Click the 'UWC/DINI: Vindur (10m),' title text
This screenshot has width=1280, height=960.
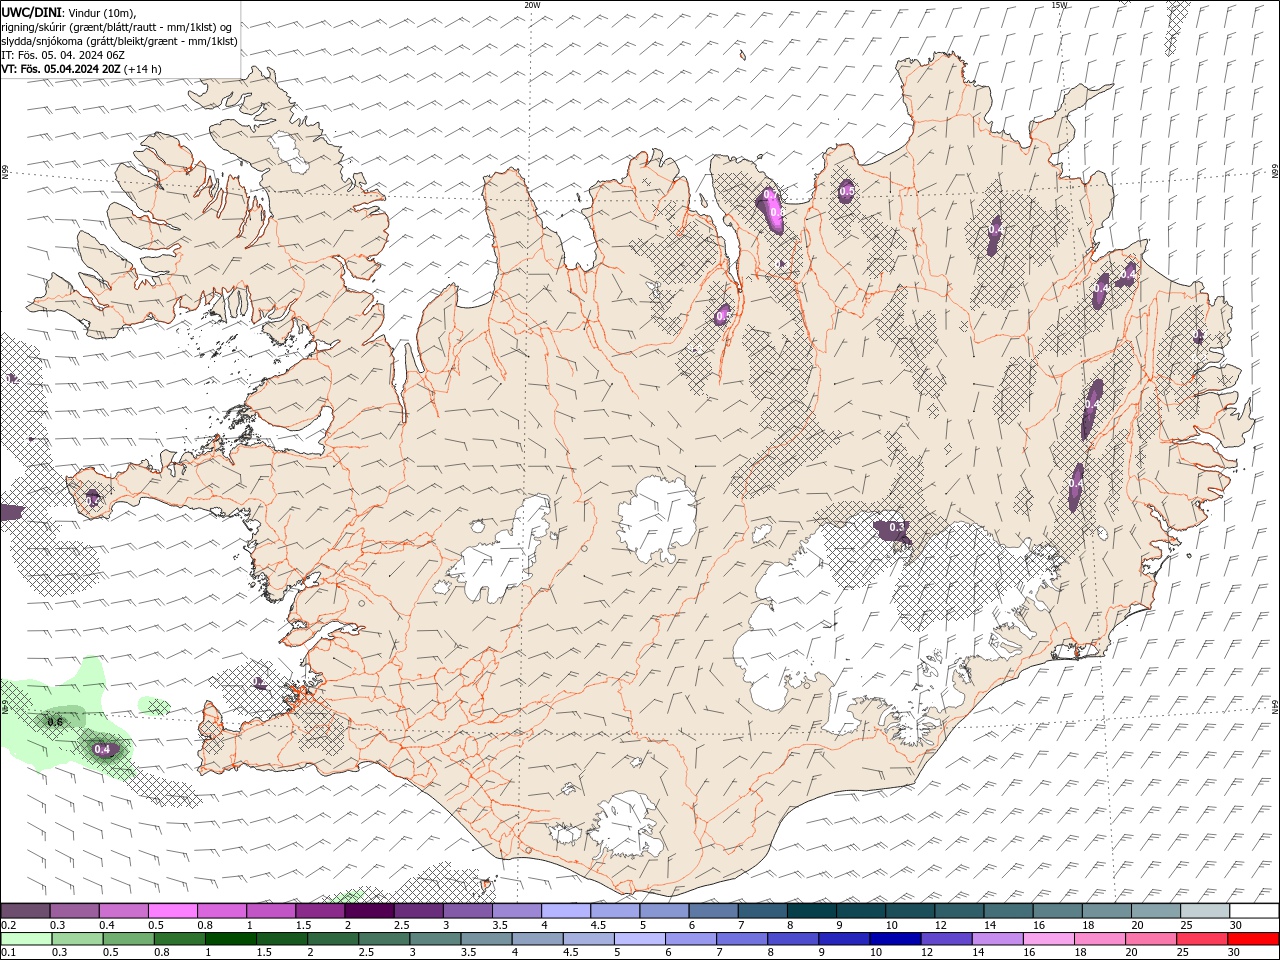[x=68, y=13]
